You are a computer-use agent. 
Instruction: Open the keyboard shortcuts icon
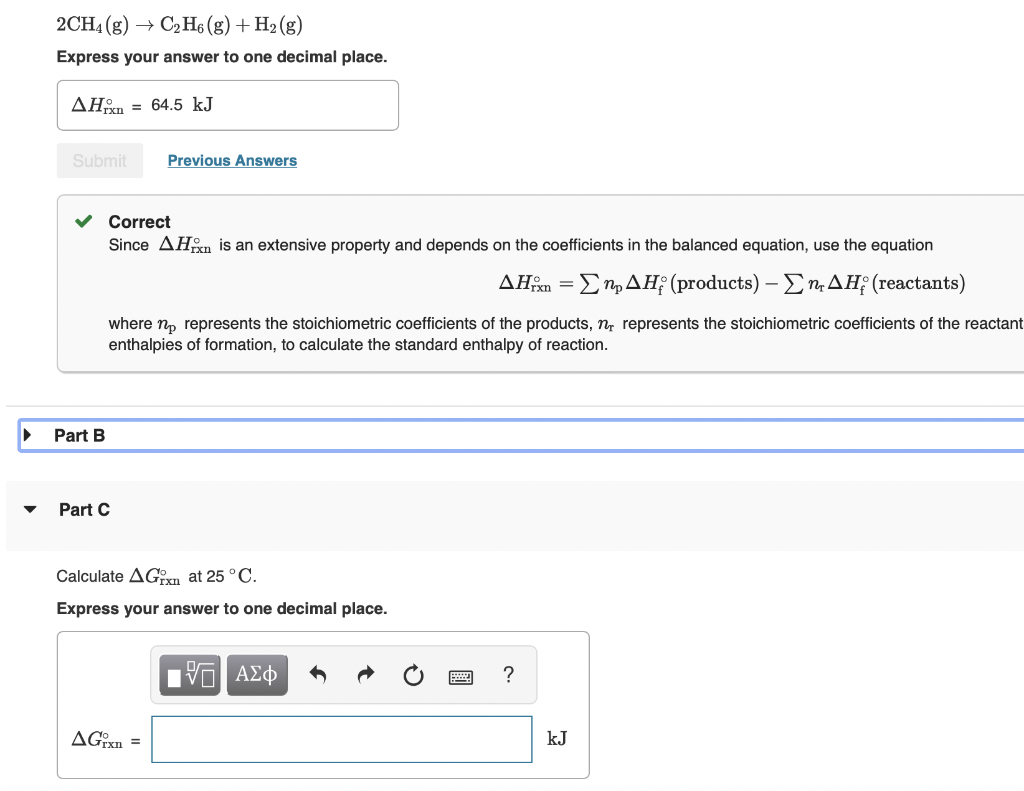click(x=461, y=675)
